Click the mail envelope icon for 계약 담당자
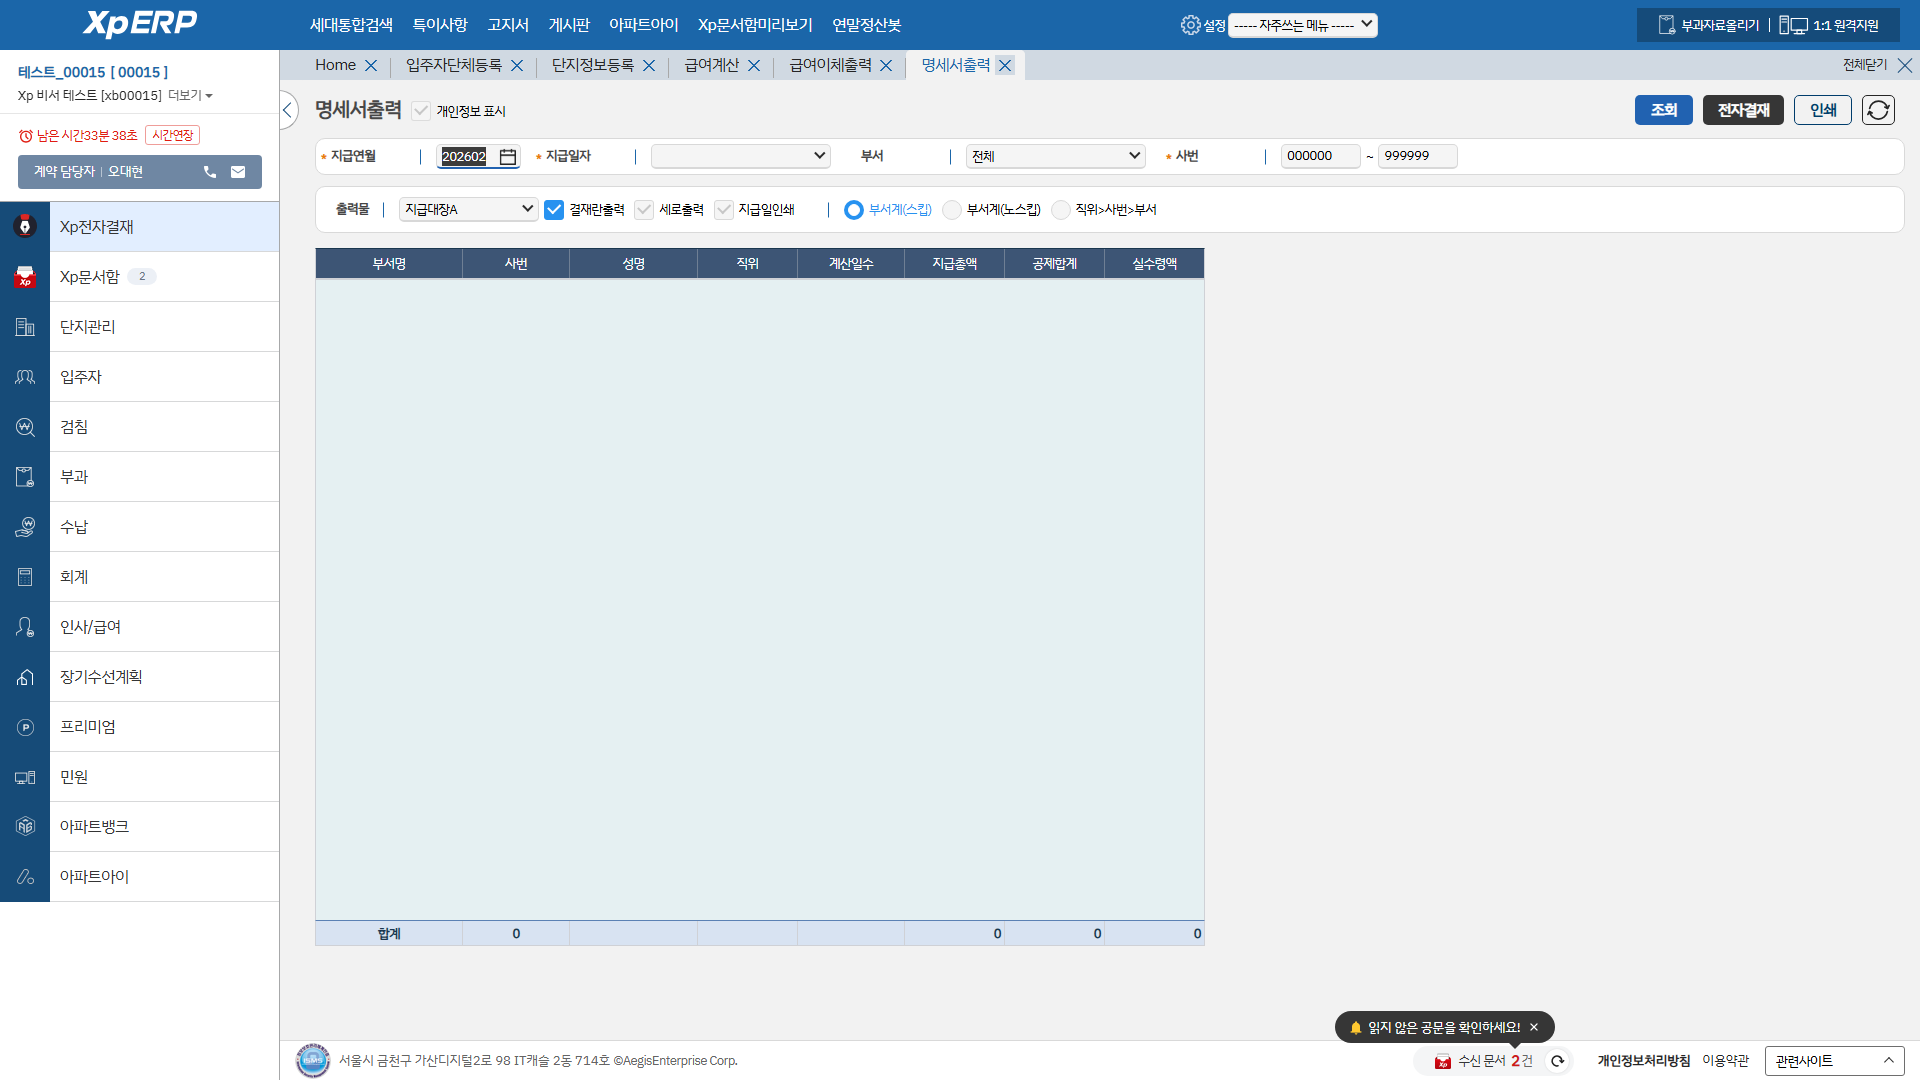This screenshot has width=1920, height=1080. pos(238,172)
